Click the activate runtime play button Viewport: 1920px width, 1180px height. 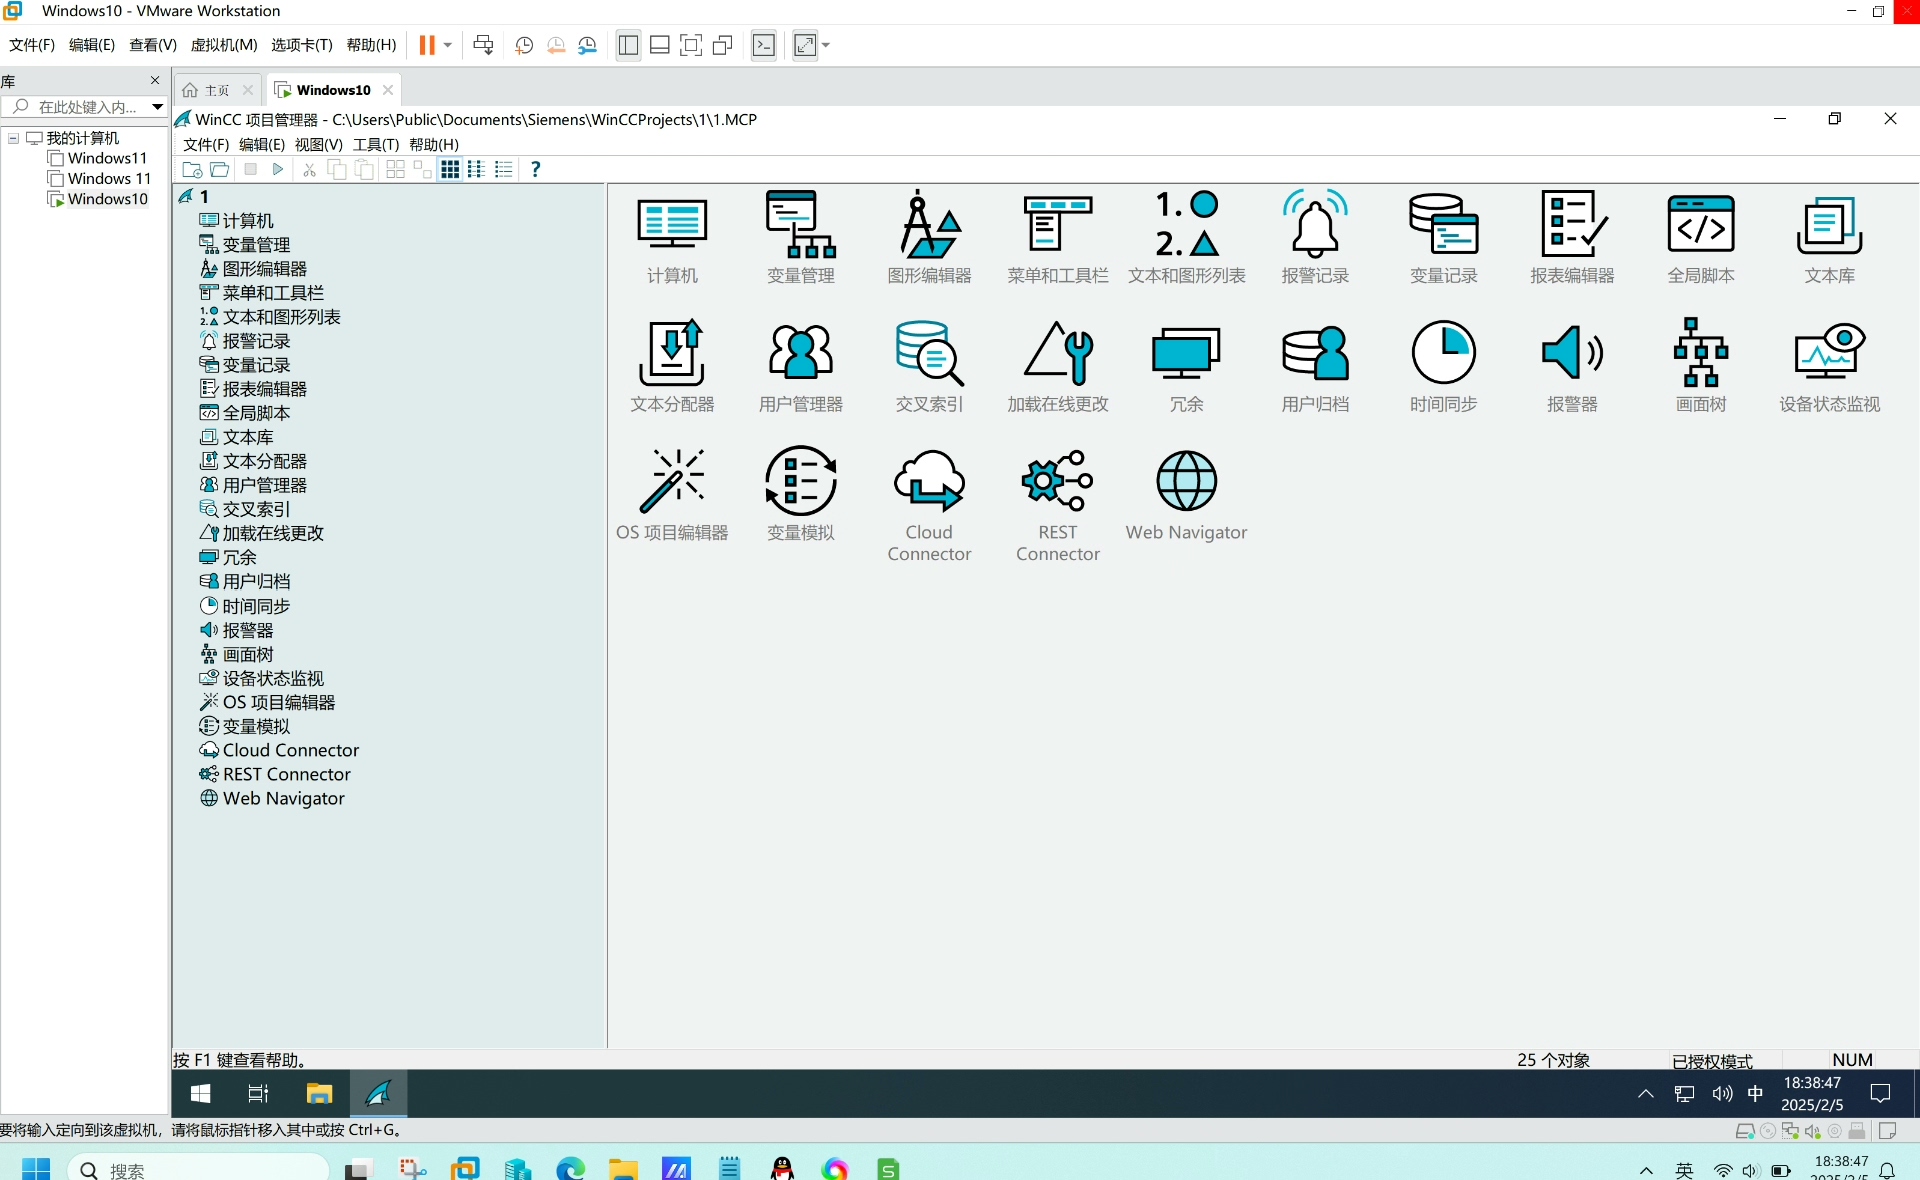(278, 170)
